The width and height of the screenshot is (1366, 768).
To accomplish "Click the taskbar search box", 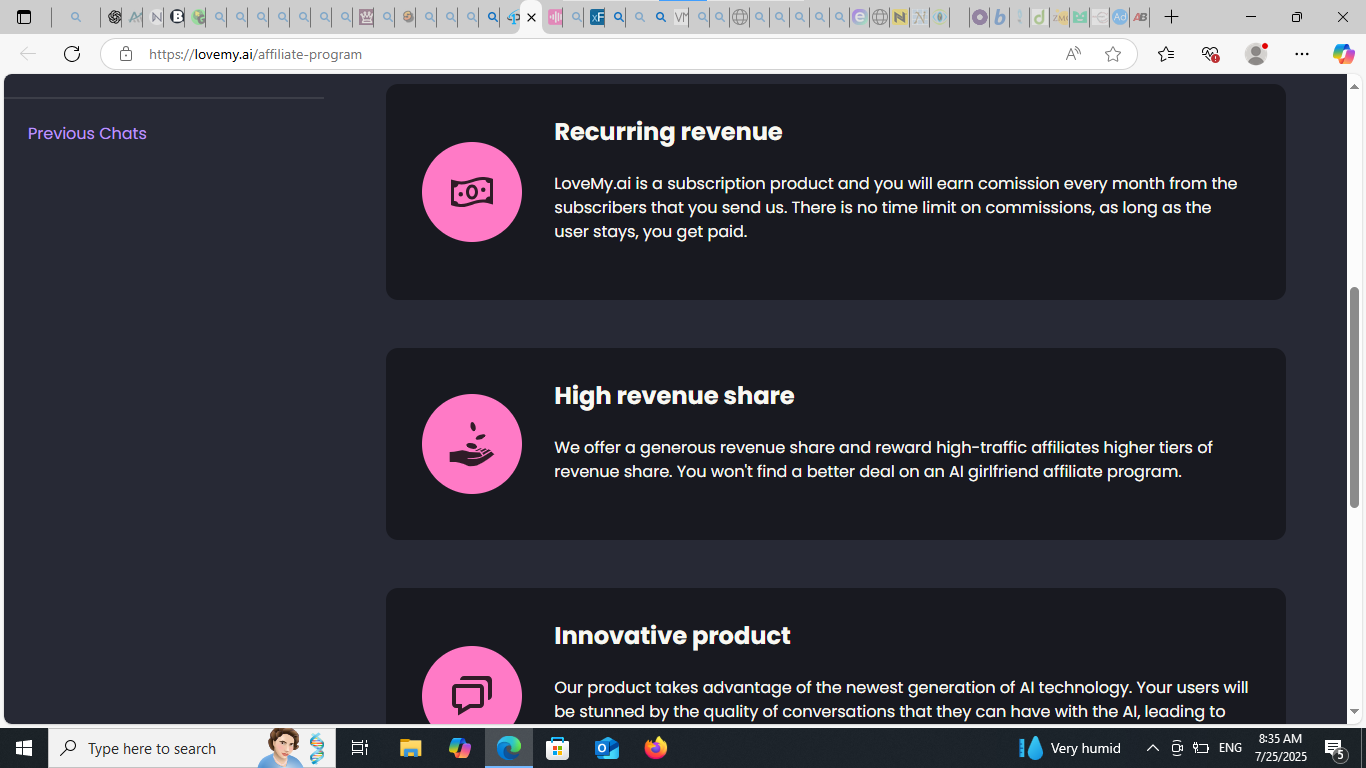I will pos(192,748).
